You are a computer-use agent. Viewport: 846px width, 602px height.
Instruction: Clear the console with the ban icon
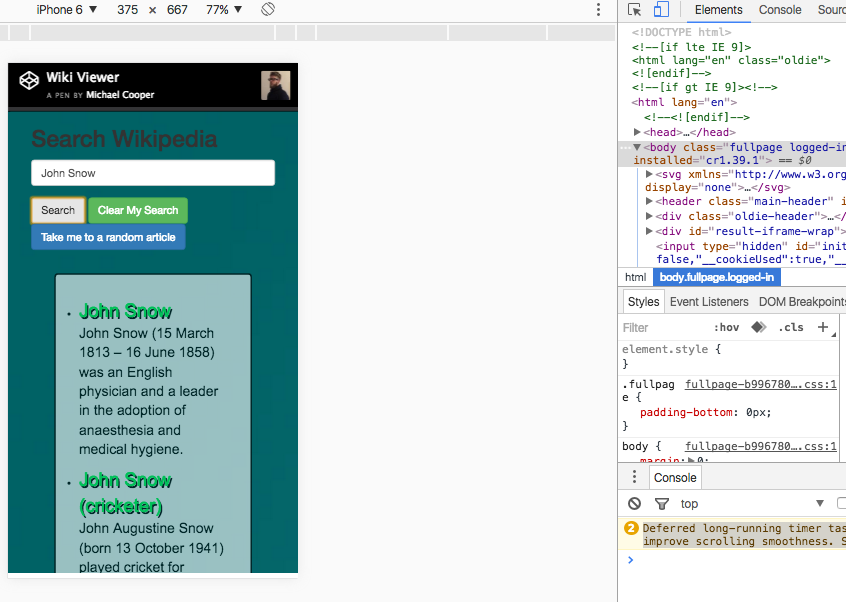[634, 503]
